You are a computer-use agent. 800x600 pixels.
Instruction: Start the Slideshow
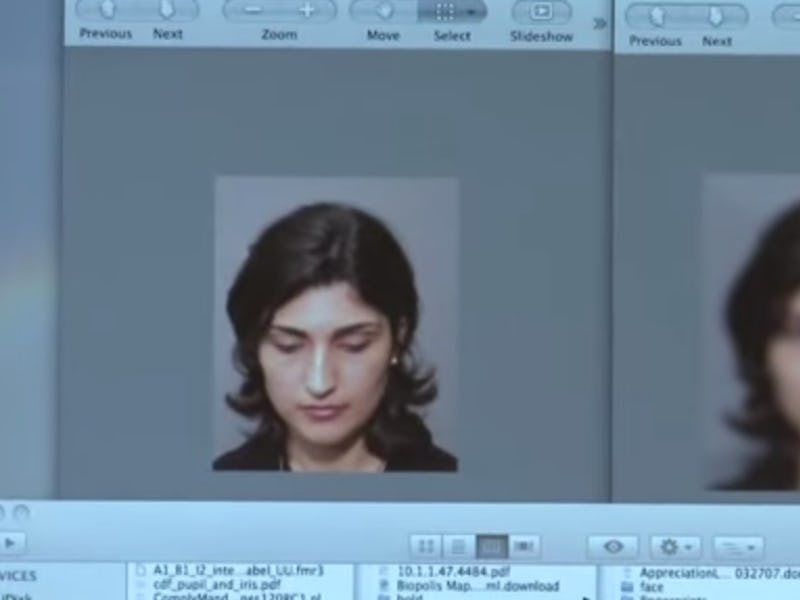click(x=541, y=11)
